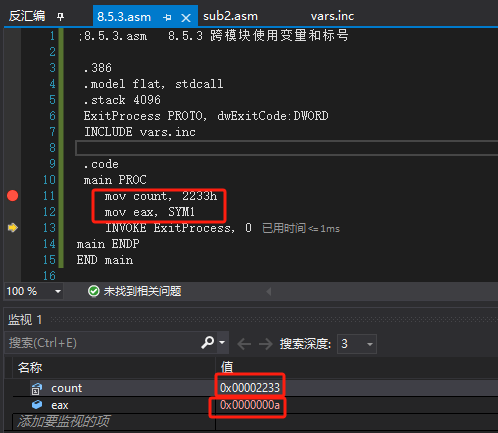Click the yellow current-statement arrow on line 13
This screenshot has width=498, height=433.
click(13, 228)
